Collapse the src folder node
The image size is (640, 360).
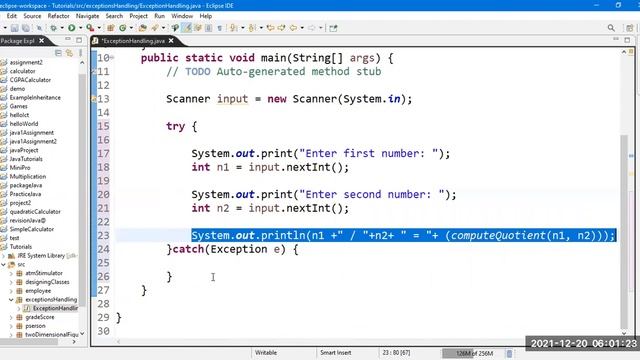pos(4,264)
